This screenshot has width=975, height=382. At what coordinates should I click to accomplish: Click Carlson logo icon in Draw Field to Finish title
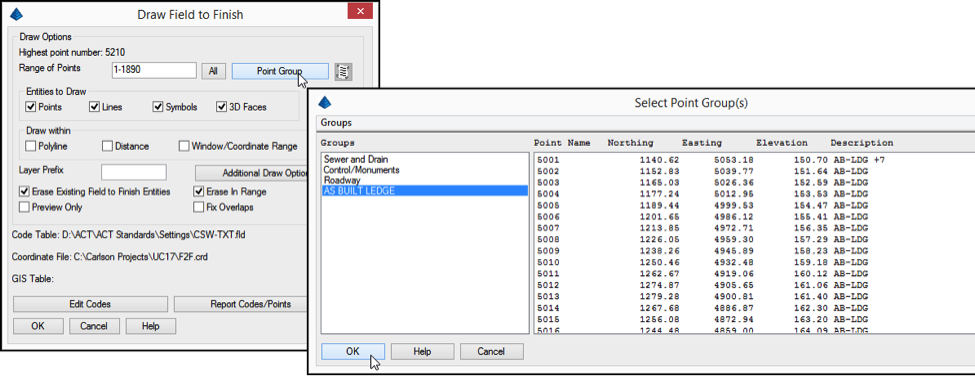pyautogui.click(x=16, y=14)
